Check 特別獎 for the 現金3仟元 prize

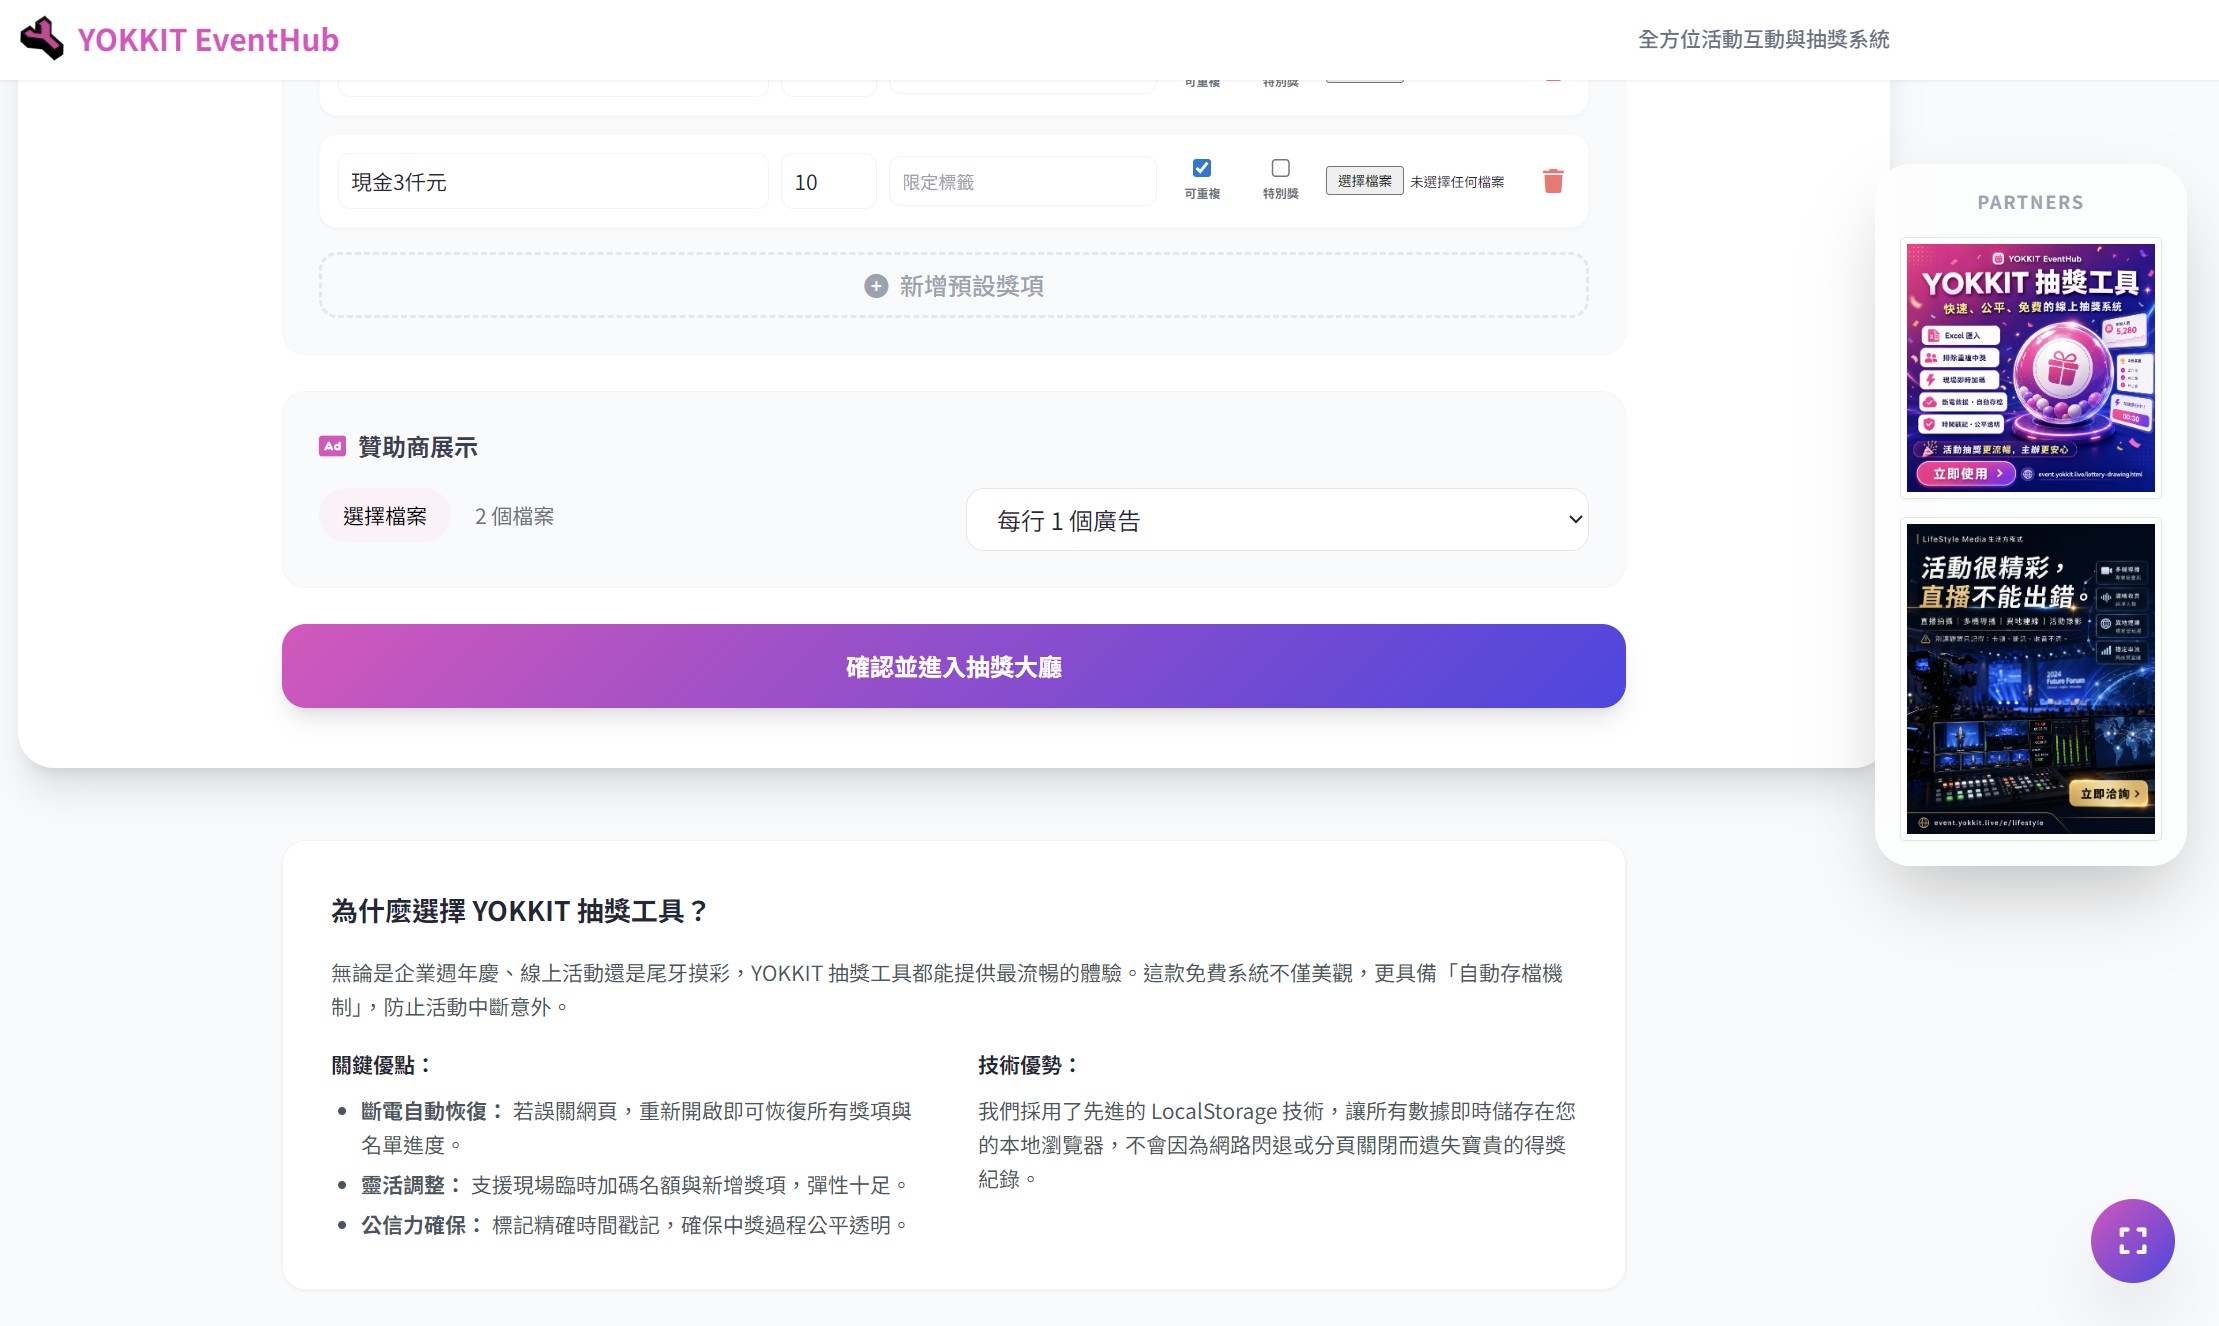(x=1280, y=168)
